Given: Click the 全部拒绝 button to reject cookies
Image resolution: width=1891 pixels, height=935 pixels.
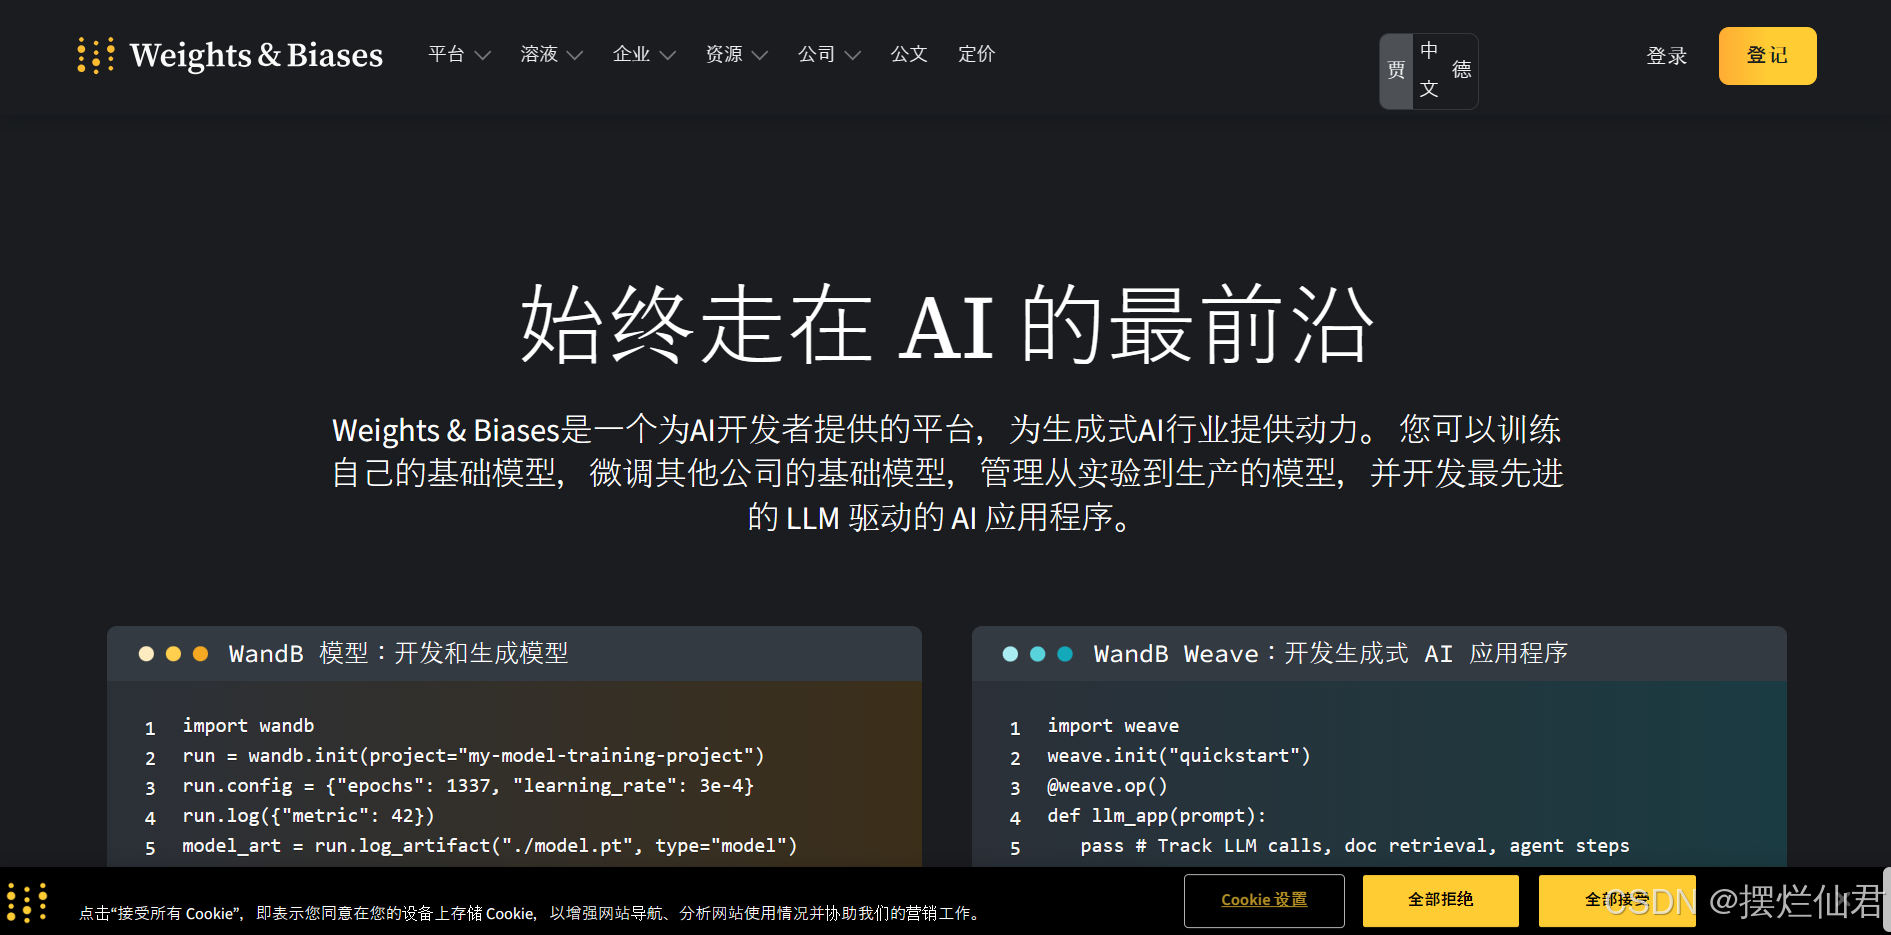Looking at the screenshot, I should pyautogui.click(x=1440, y=900).
